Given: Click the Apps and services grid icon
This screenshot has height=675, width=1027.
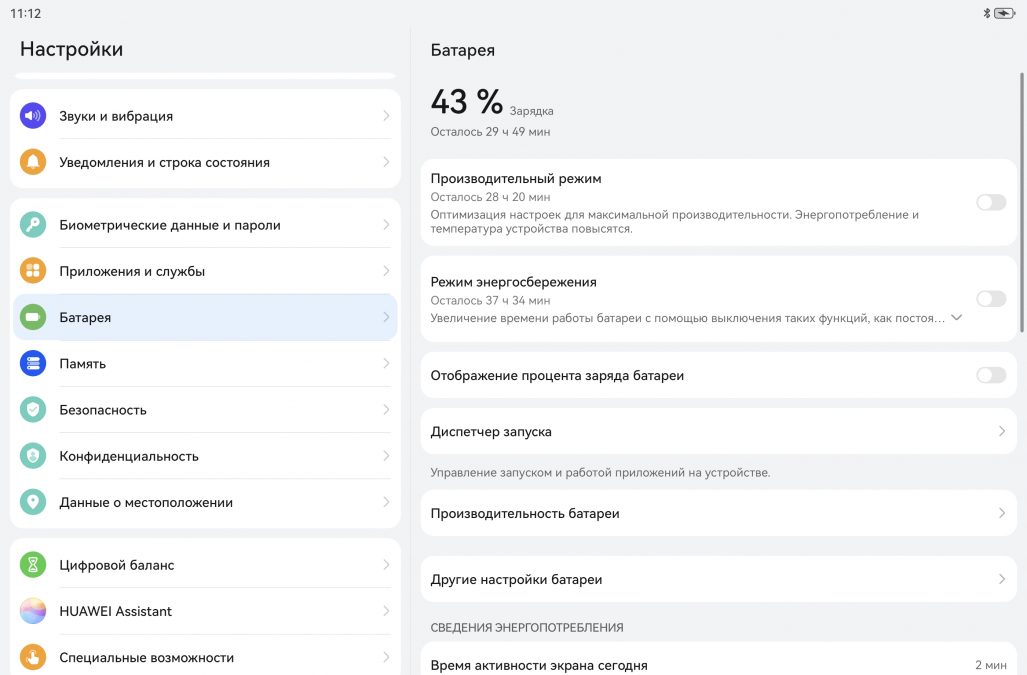Looking at the screenshot, I should coord(33,271).
